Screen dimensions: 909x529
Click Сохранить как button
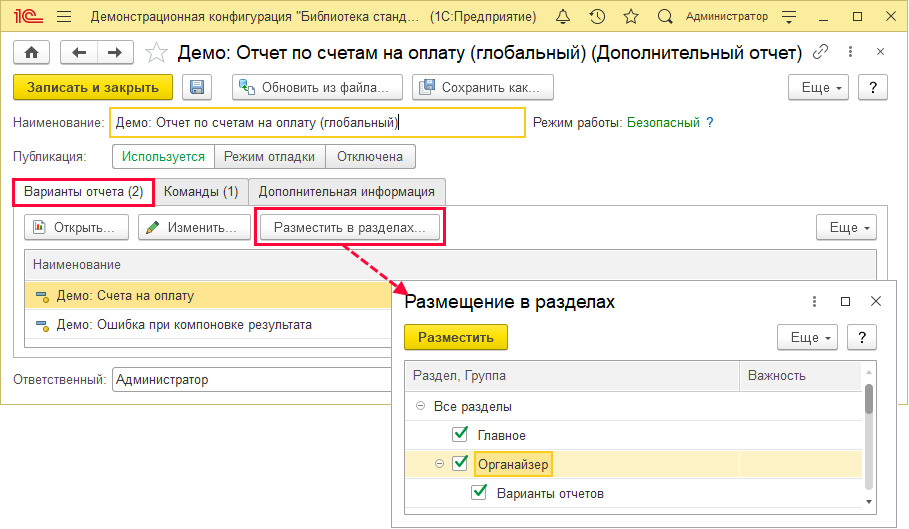483,87
